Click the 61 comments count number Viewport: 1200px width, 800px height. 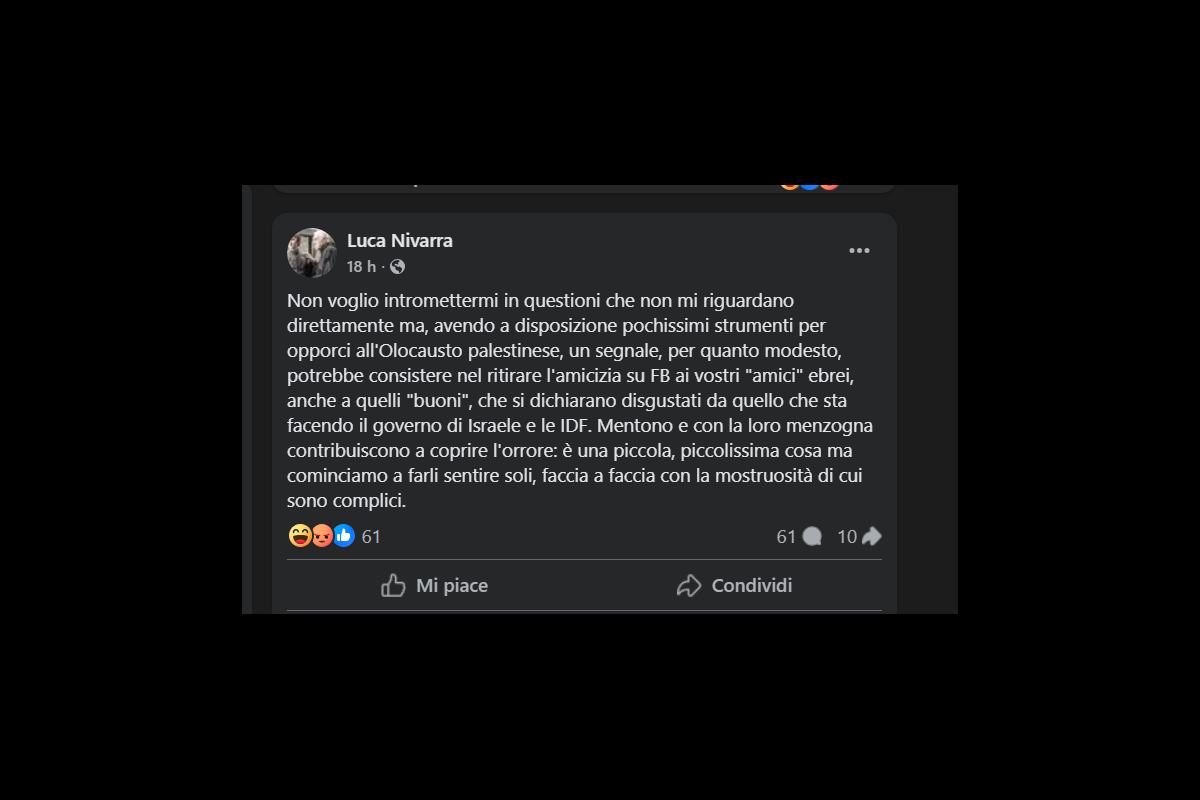[786, 537]
